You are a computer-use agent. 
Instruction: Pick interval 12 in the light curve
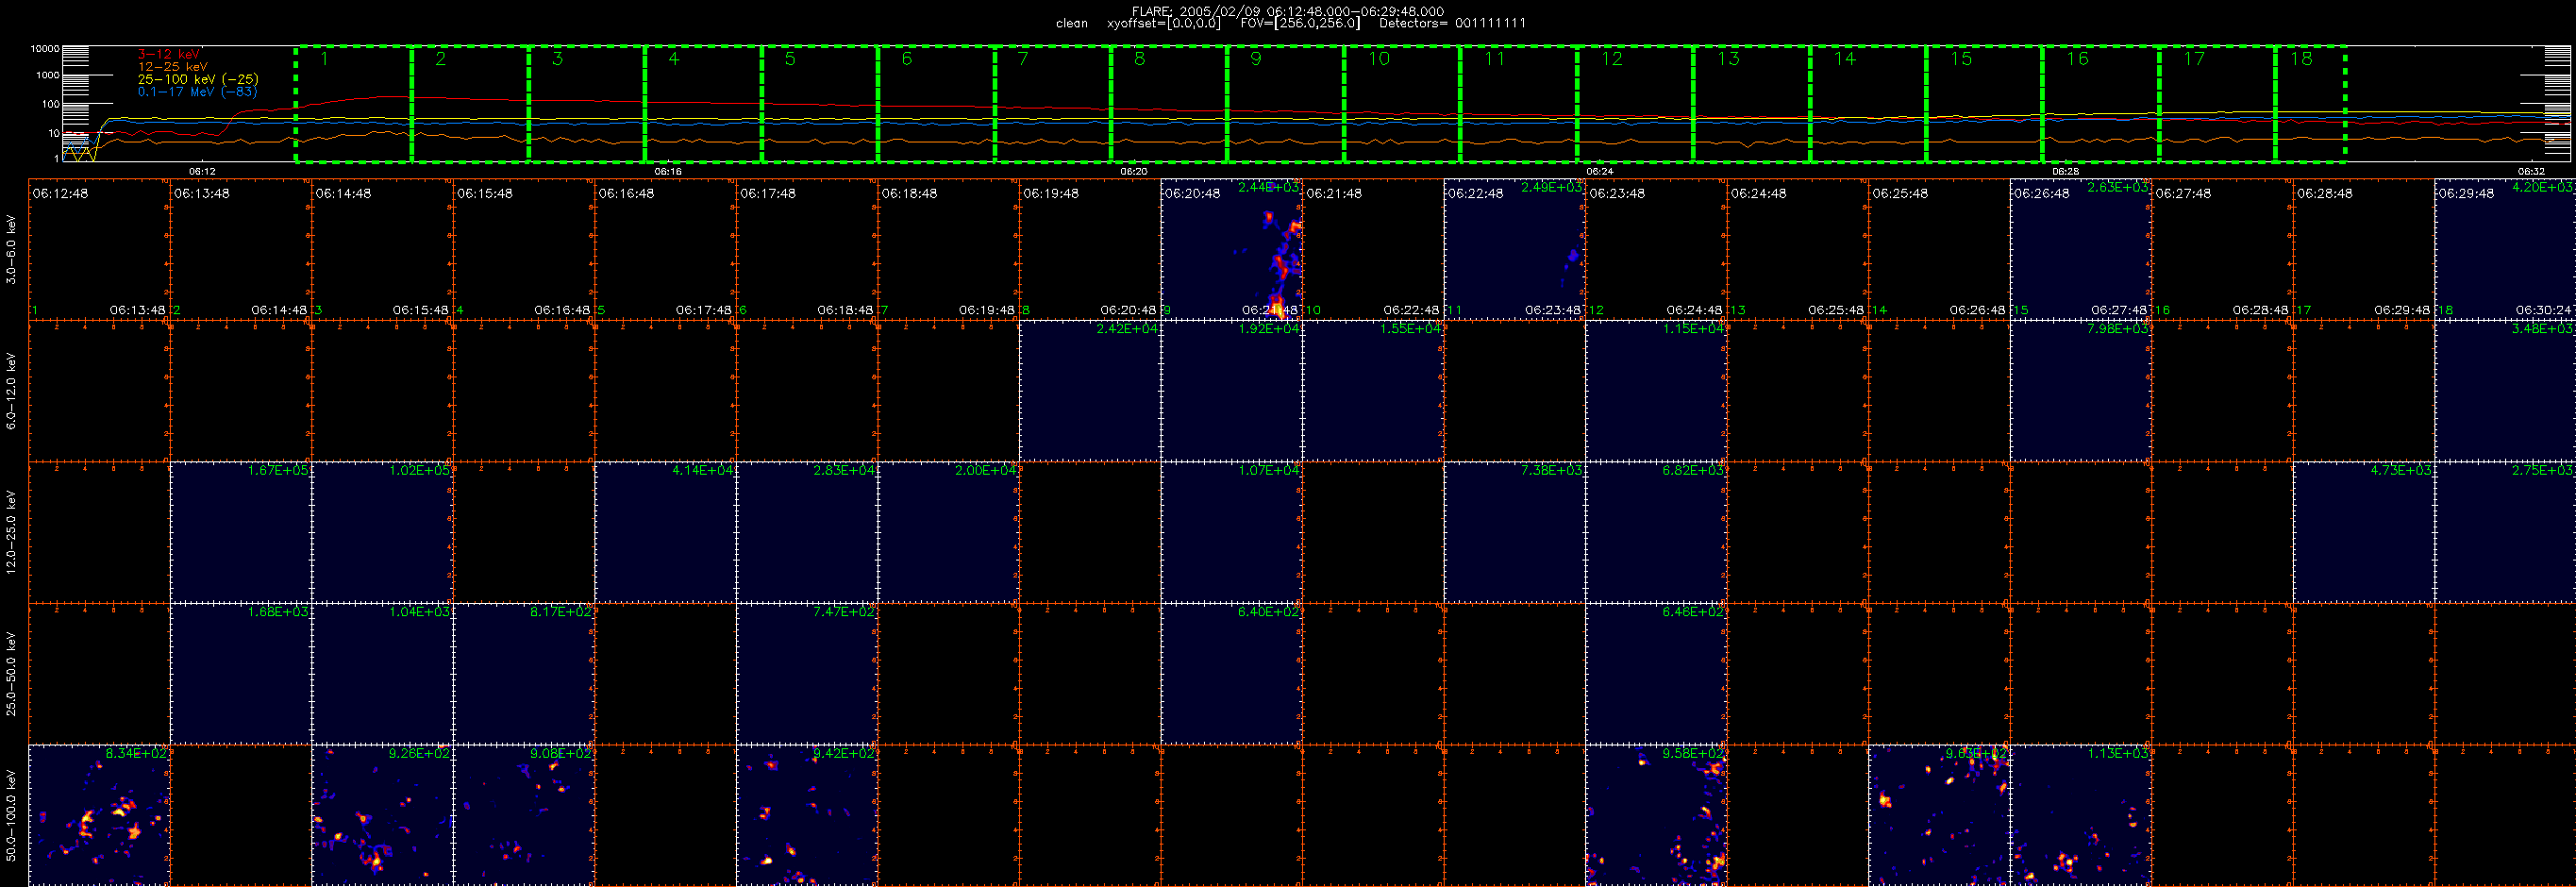coord(1635,103)
